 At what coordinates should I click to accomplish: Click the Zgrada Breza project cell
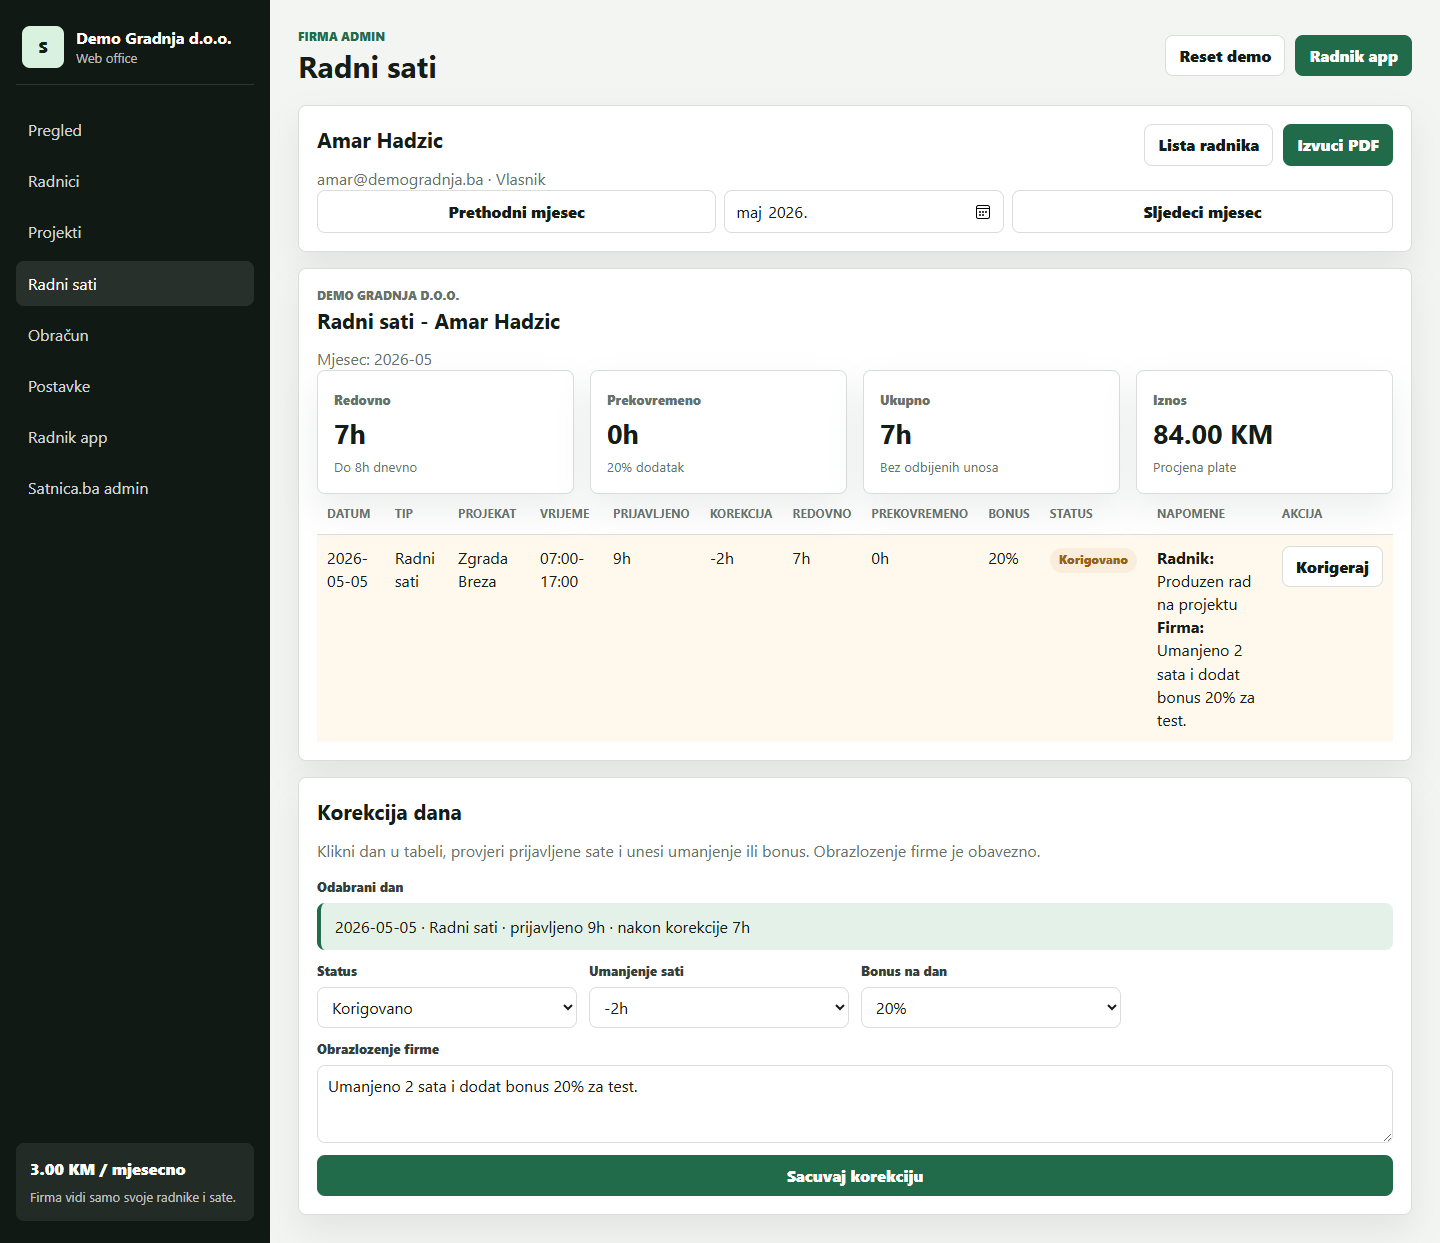(x=483, y=570)
